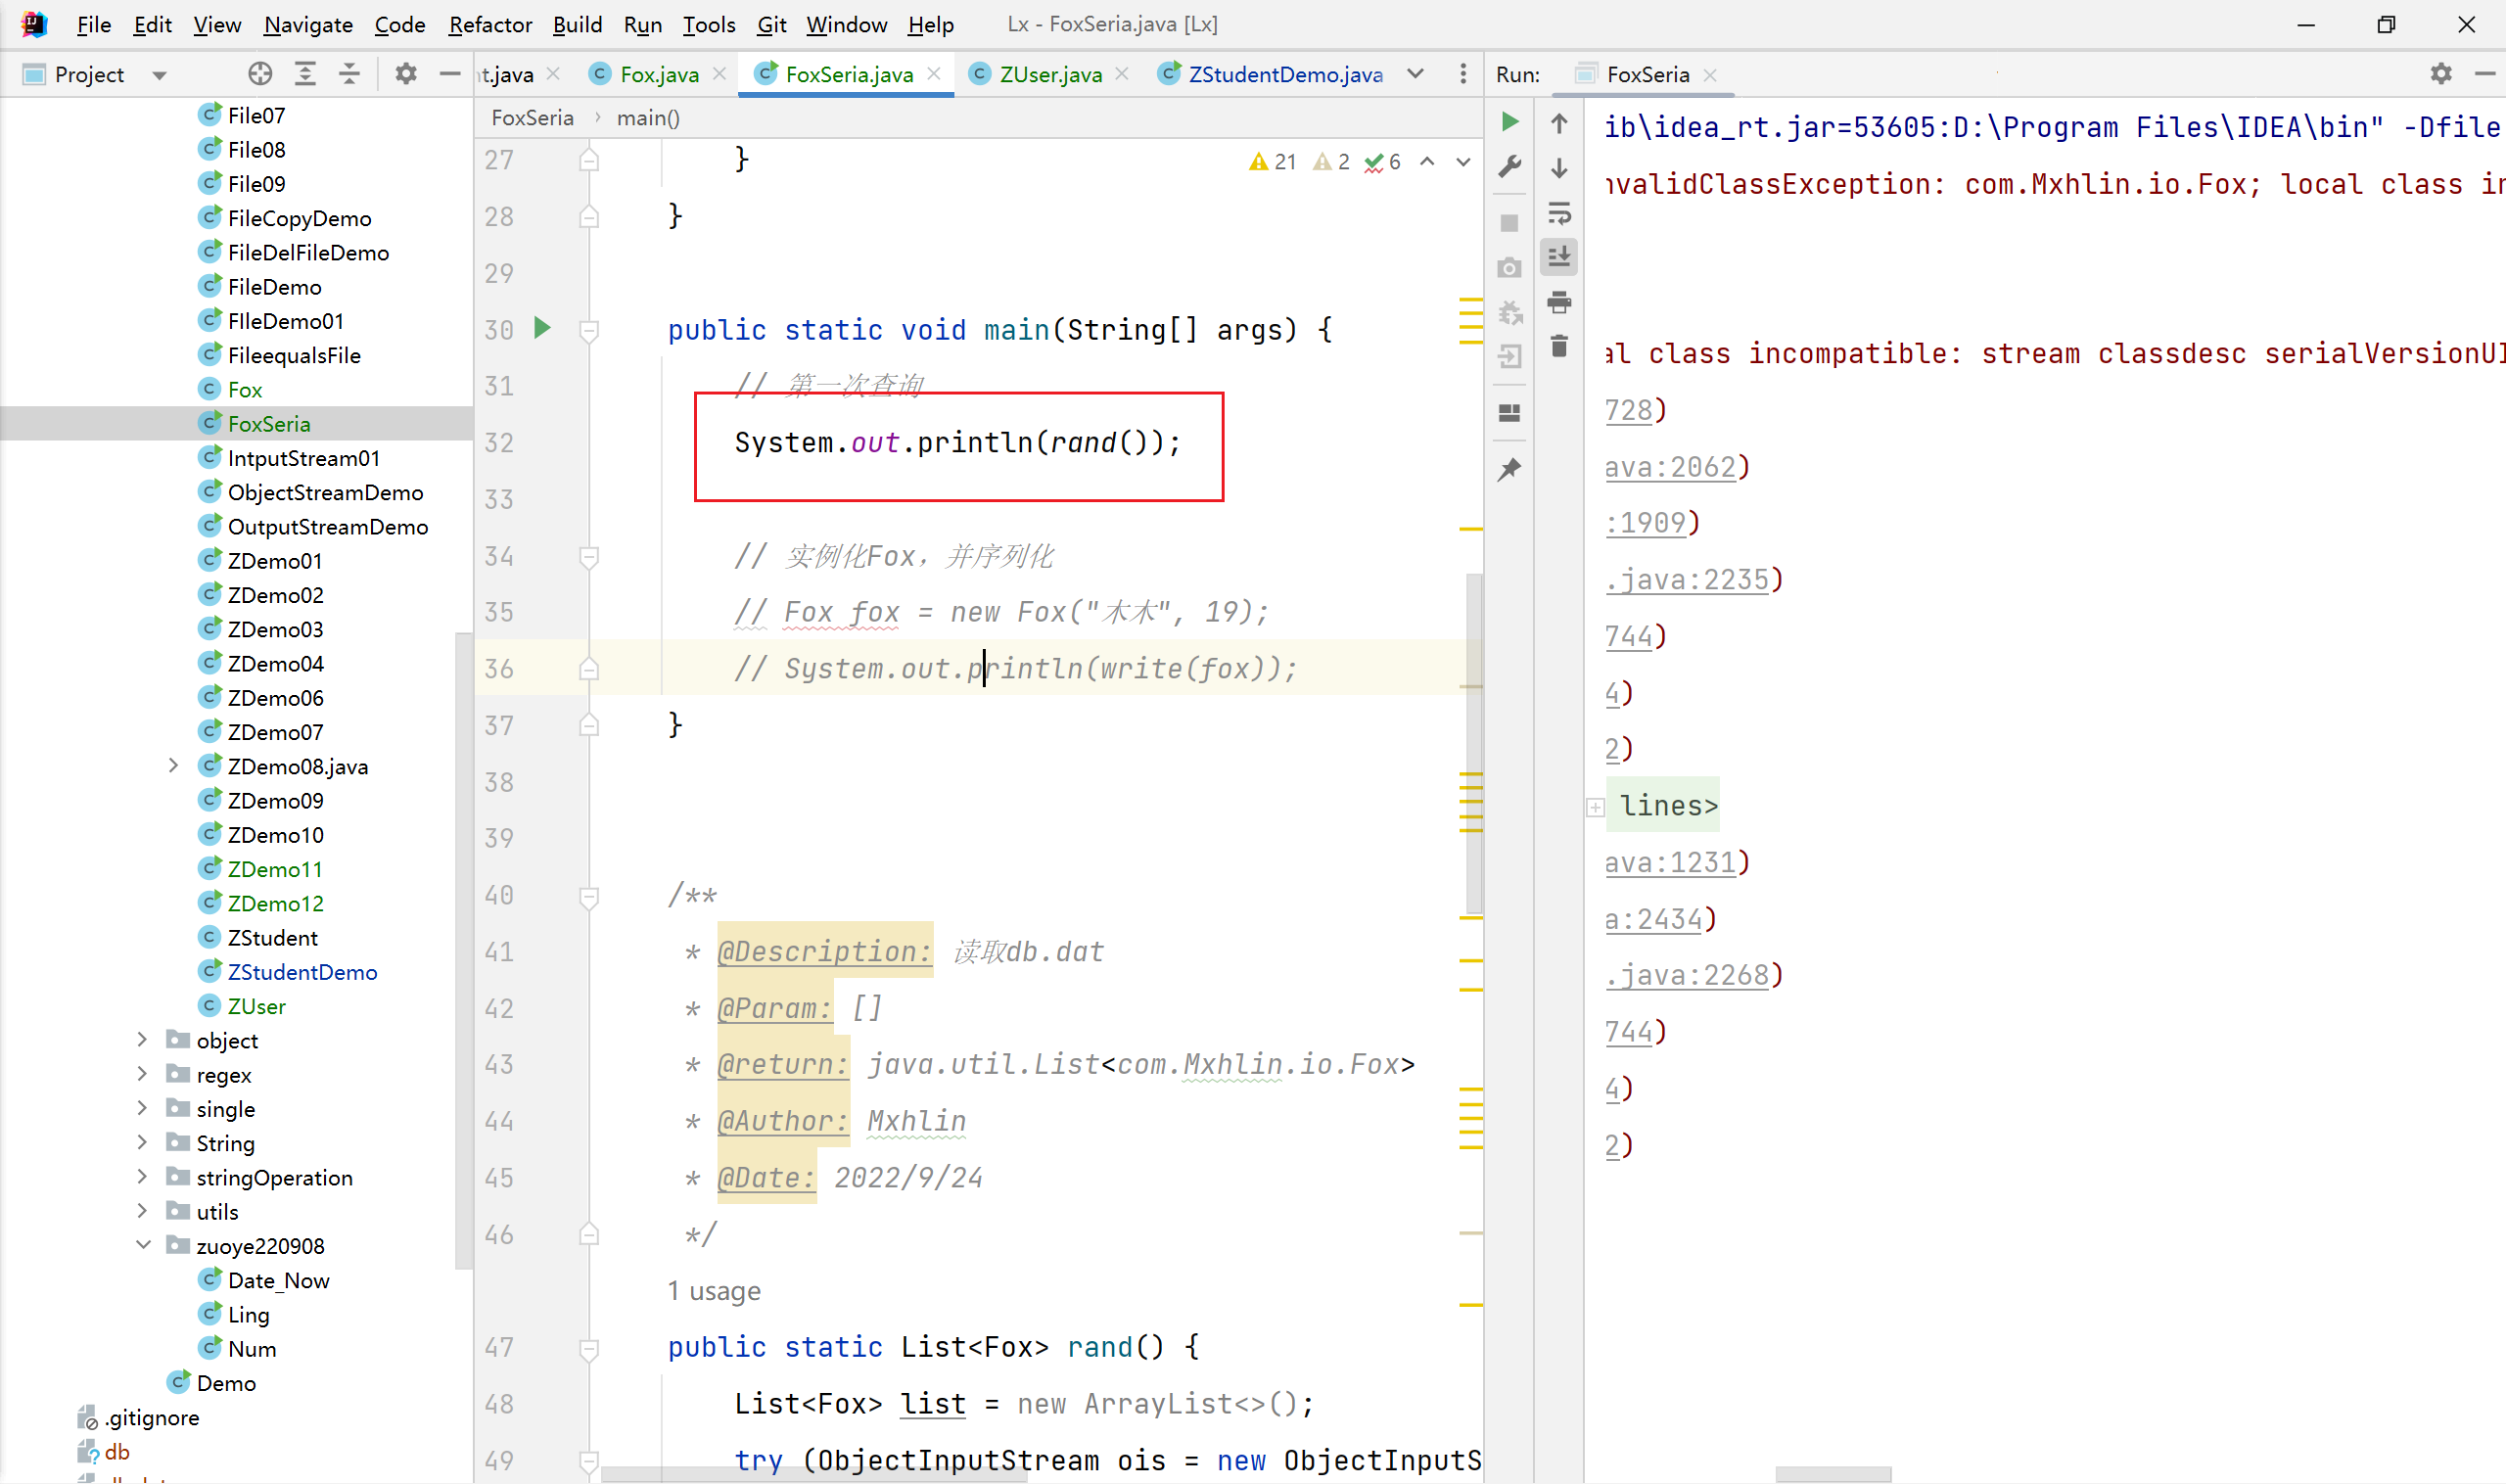Toggle scroll to end in Run console
This screenshot has height=1484, width=2506.
coord(1558,257)
